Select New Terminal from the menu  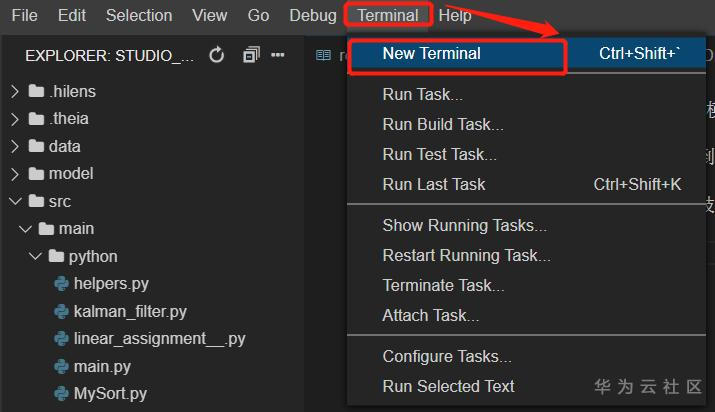coord(431,54)
